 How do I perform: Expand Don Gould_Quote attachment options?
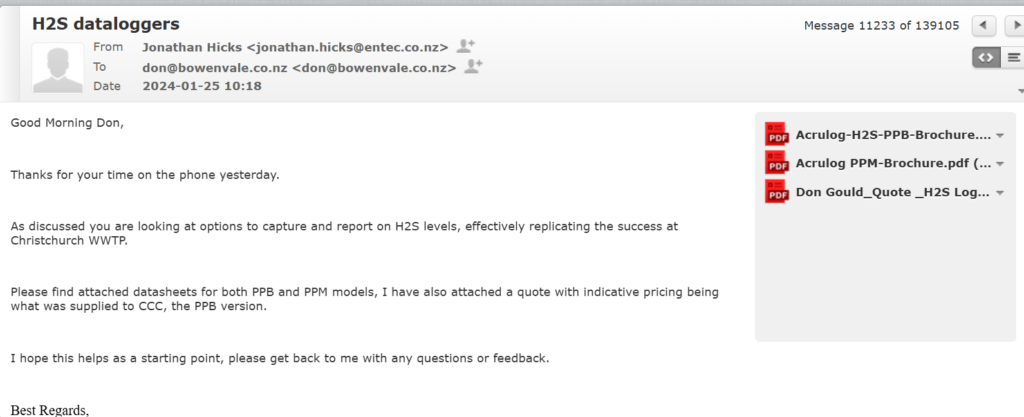(x=999, y=193)
